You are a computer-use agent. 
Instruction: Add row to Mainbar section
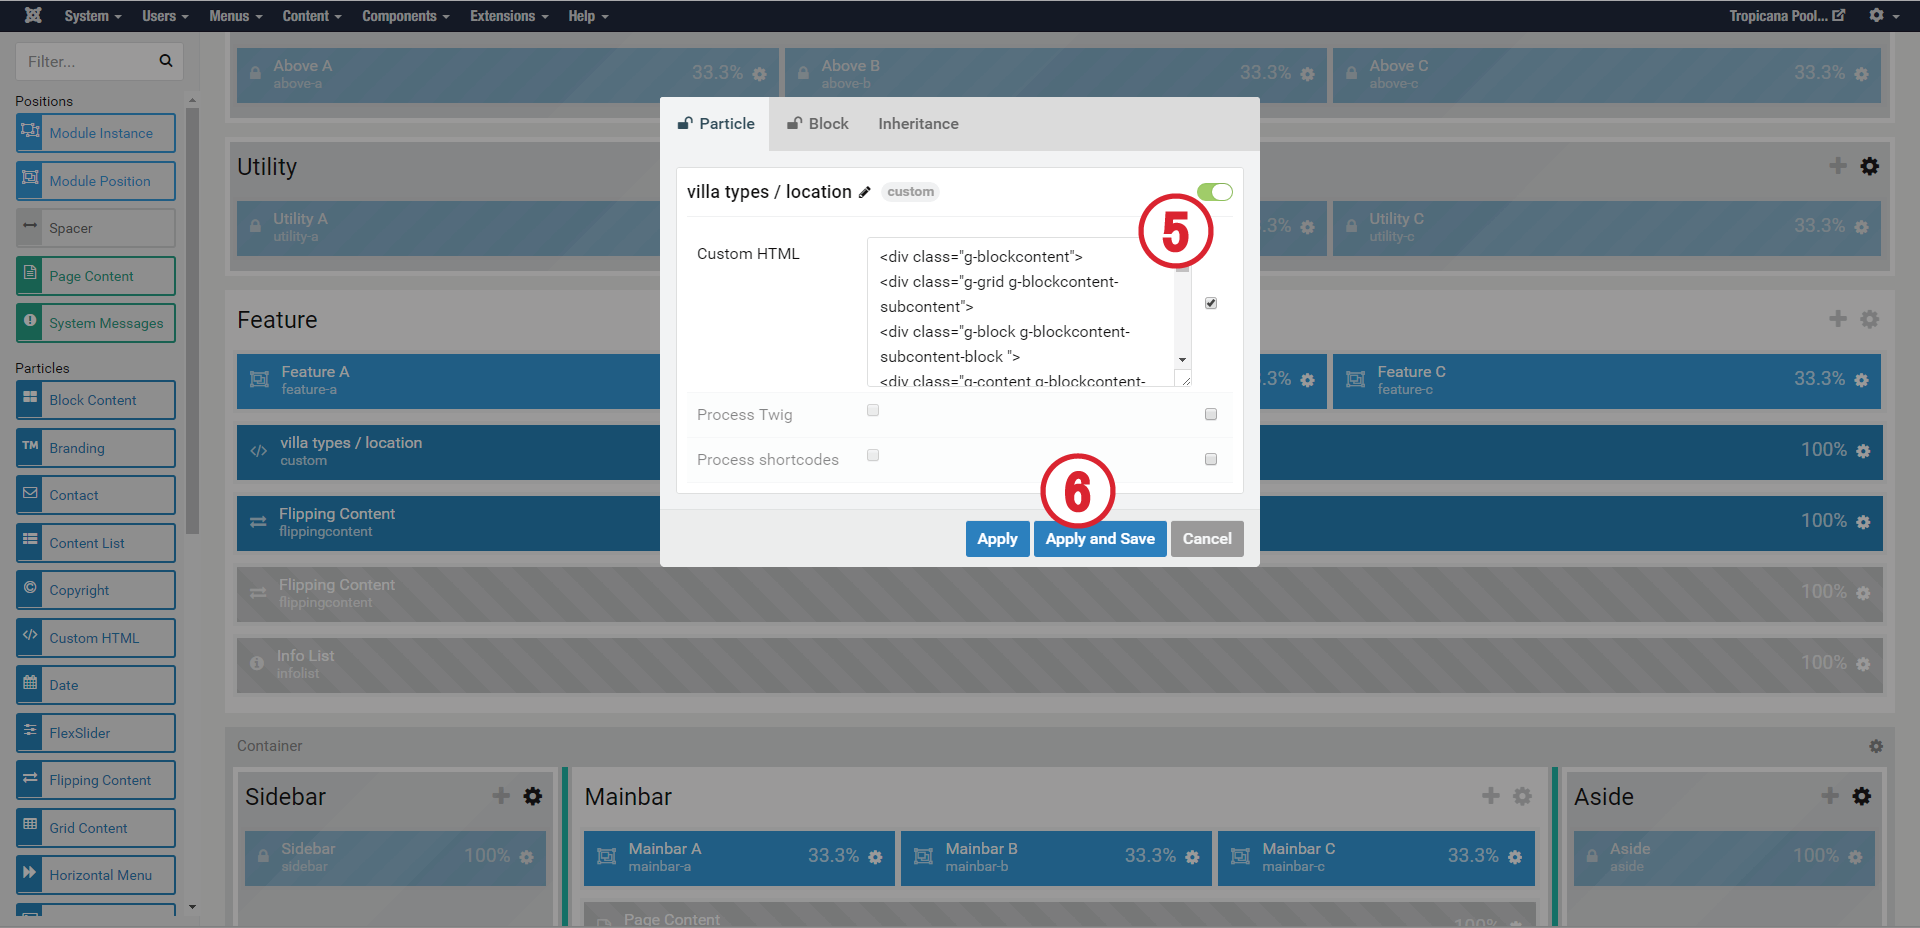point(1491,796)
